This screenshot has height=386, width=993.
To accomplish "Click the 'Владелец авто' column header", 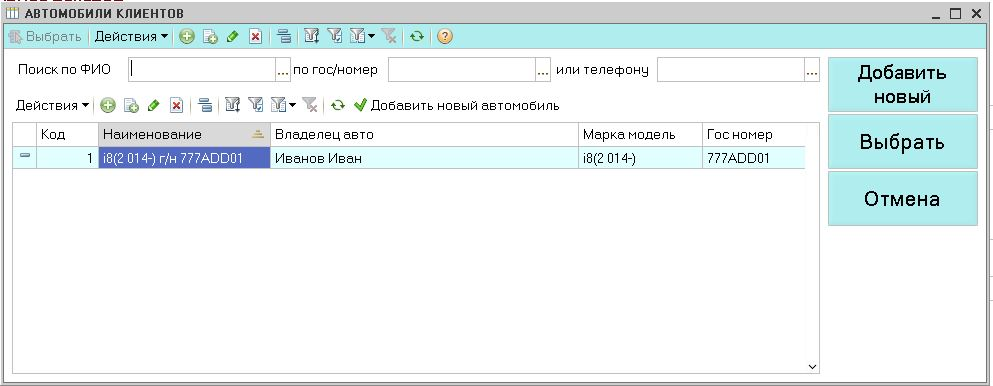I will click(424, 134).
